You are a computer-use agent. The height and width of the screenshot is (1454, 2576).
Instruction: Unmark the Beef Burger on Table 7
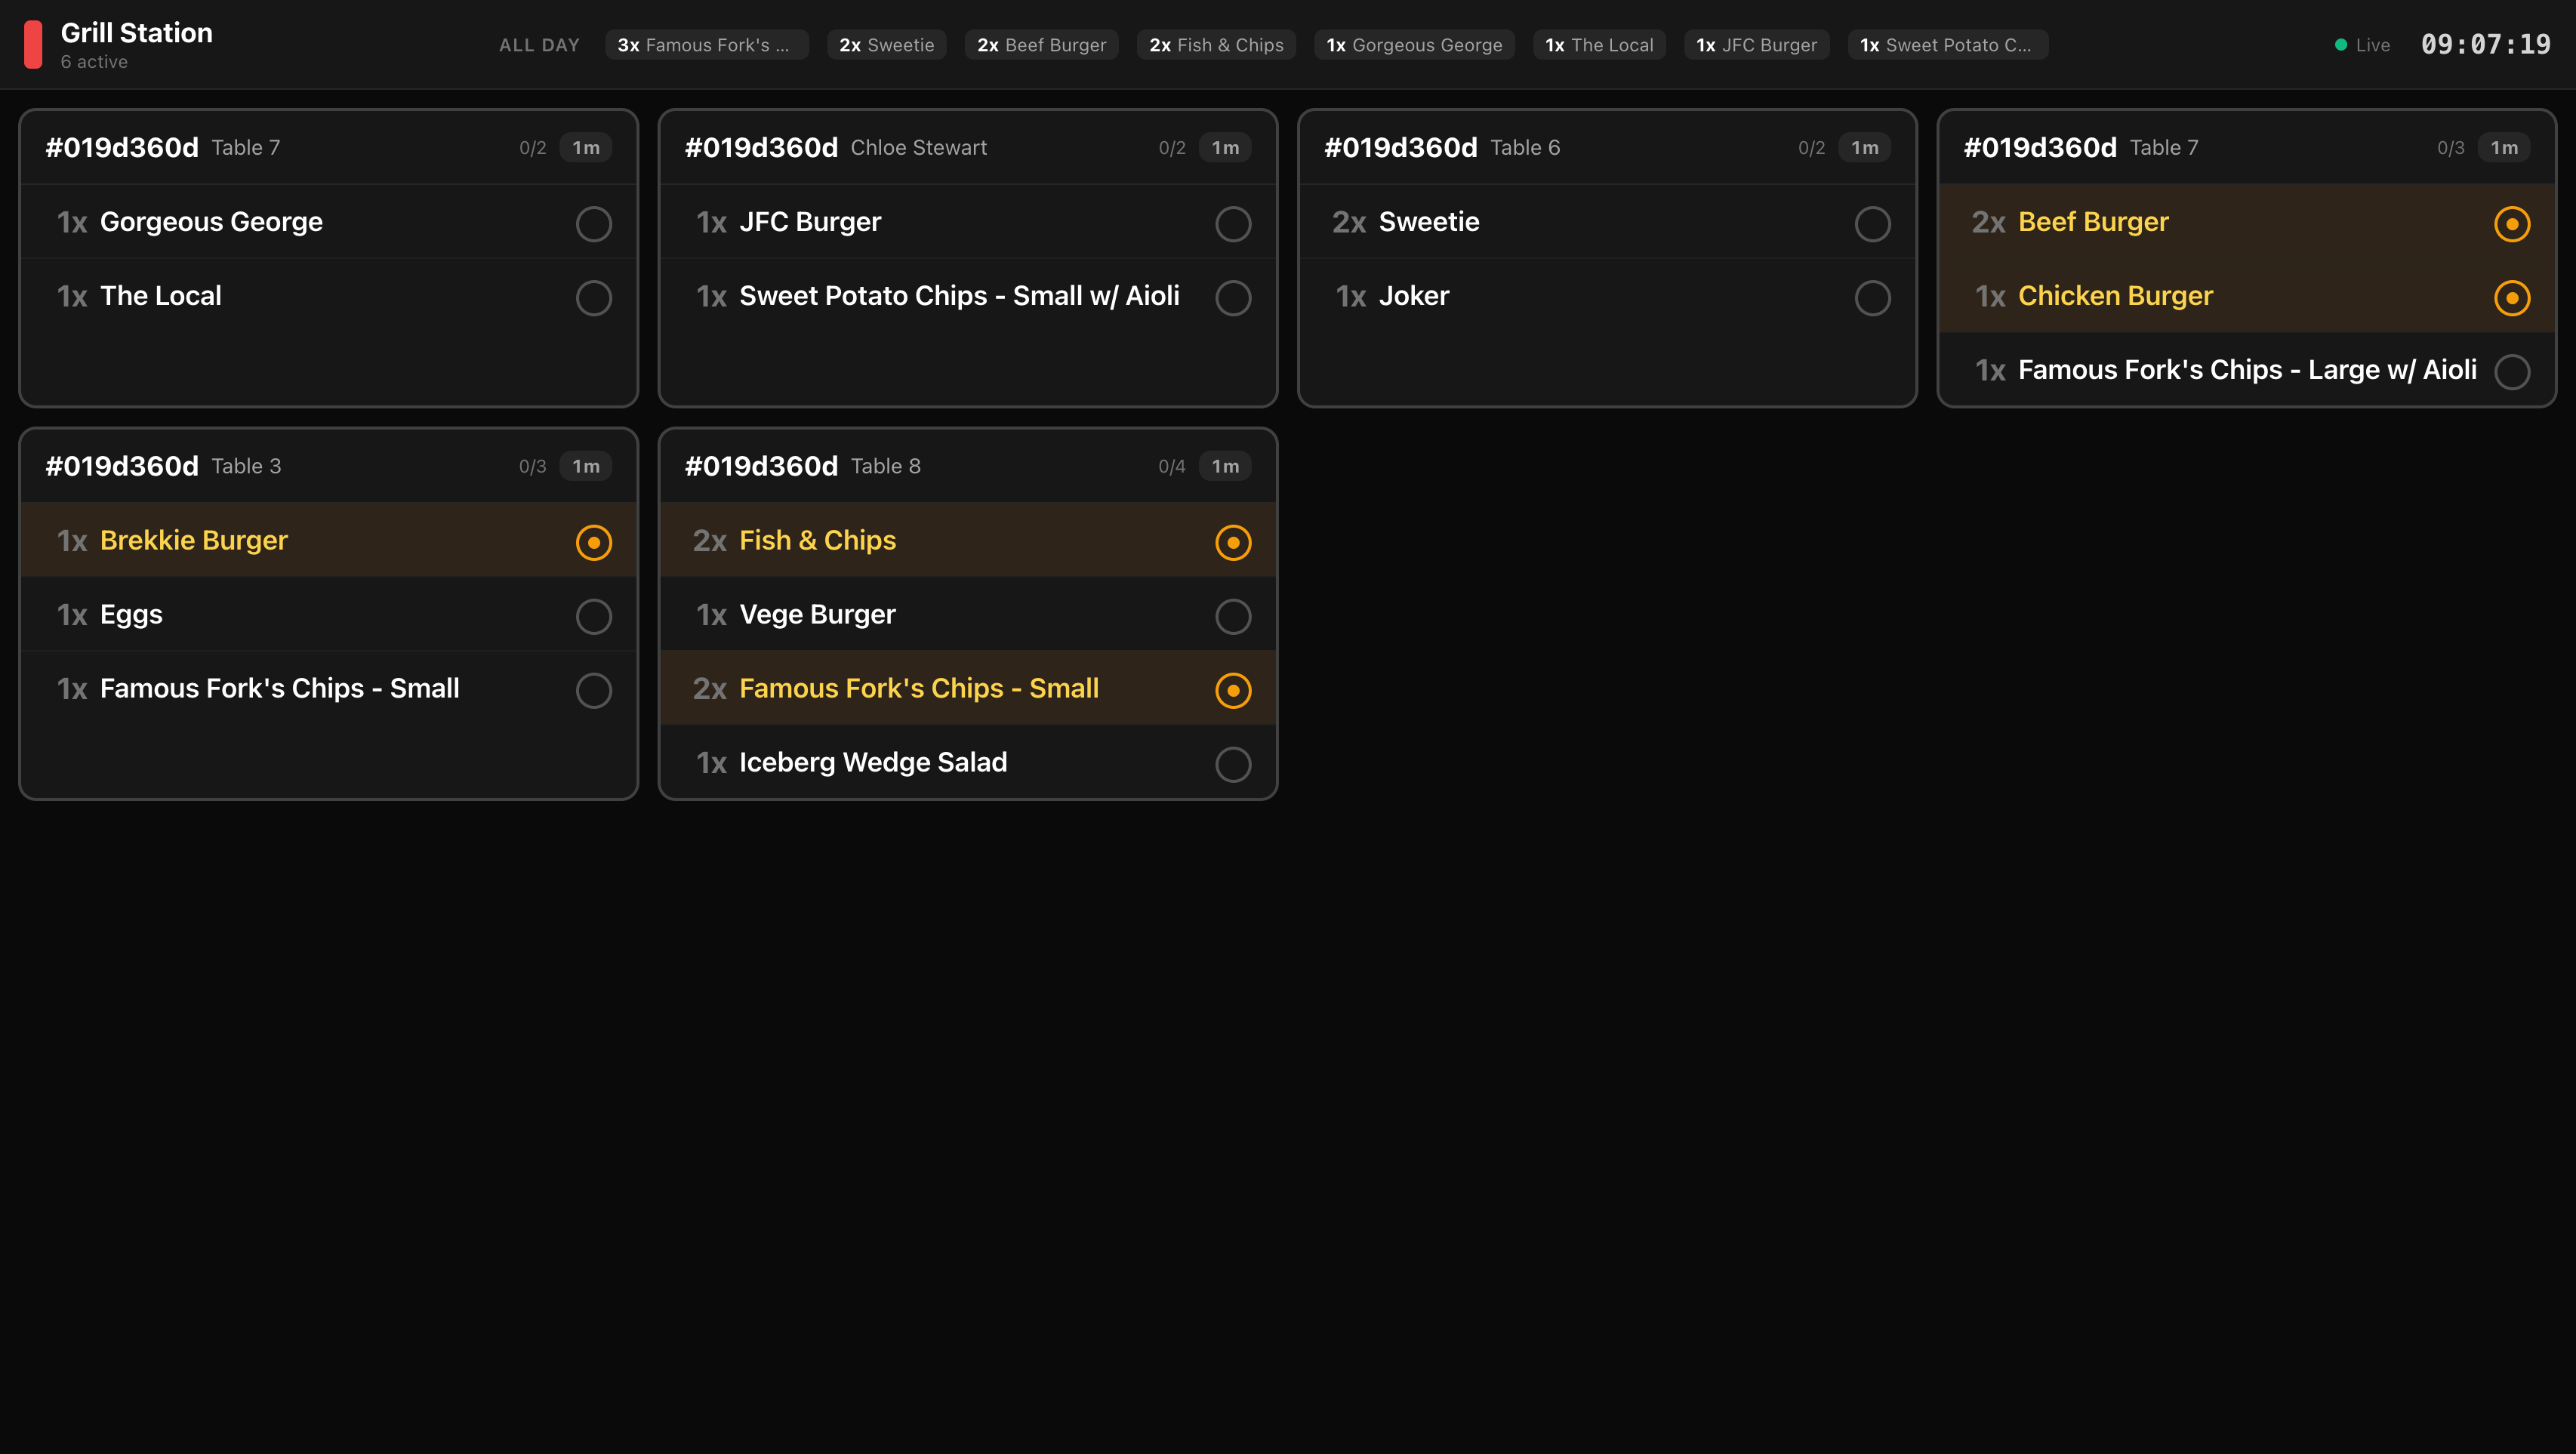coord(2512,224)
